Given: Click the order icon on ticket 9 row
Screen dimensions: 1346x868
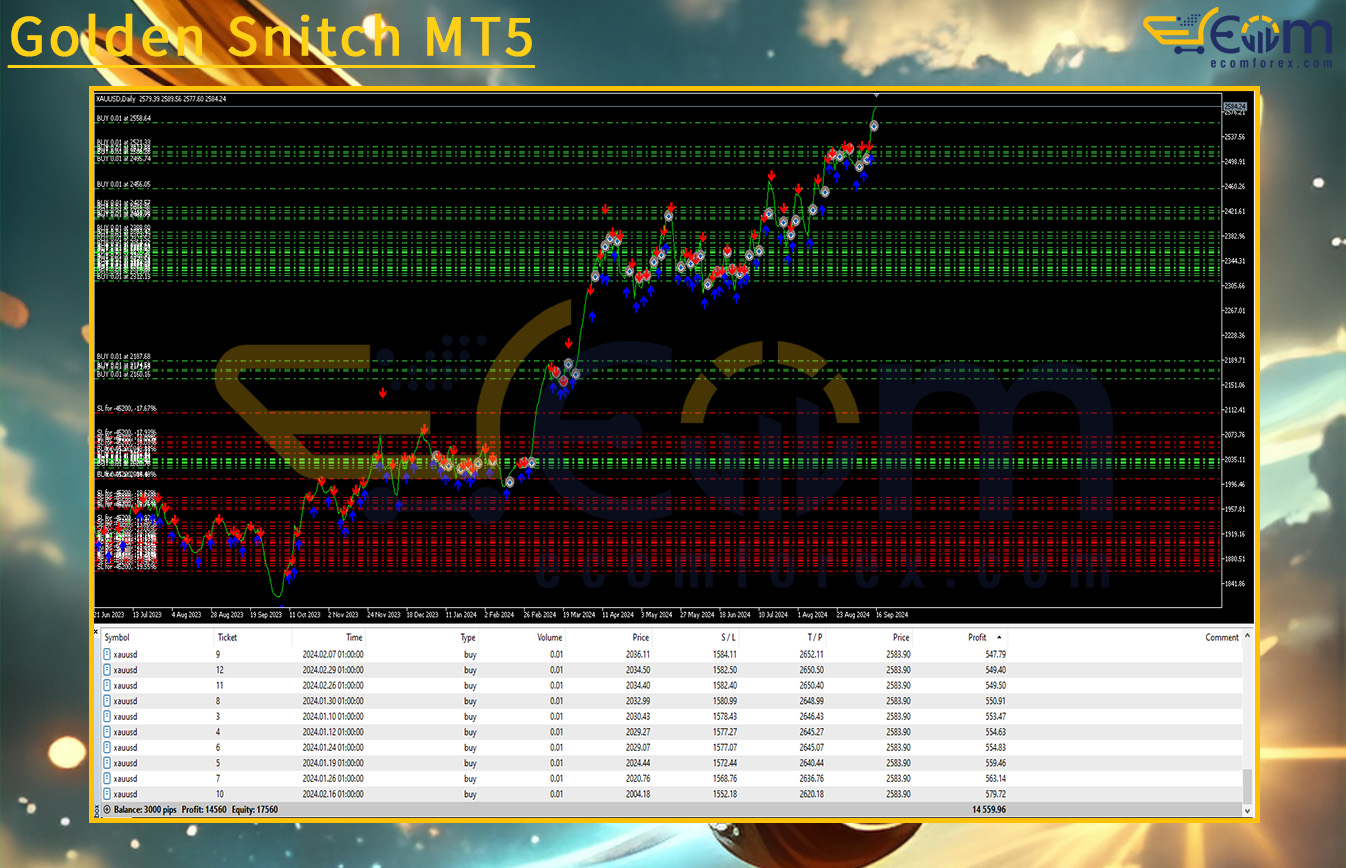Looking at the screenshot, I should [x=107, y=654].
